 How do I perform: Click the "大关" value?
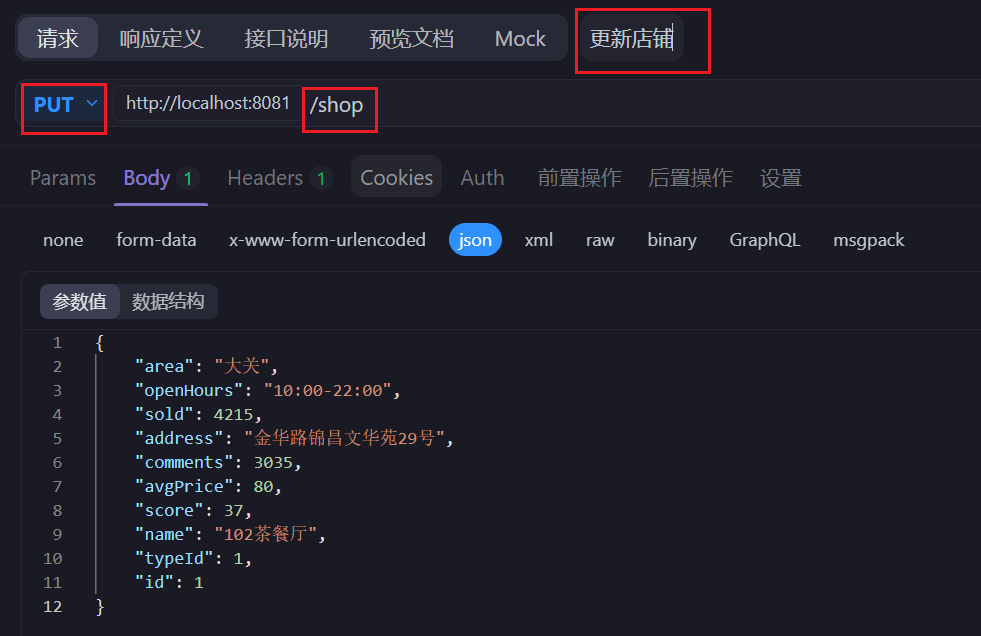click(241, 366)
